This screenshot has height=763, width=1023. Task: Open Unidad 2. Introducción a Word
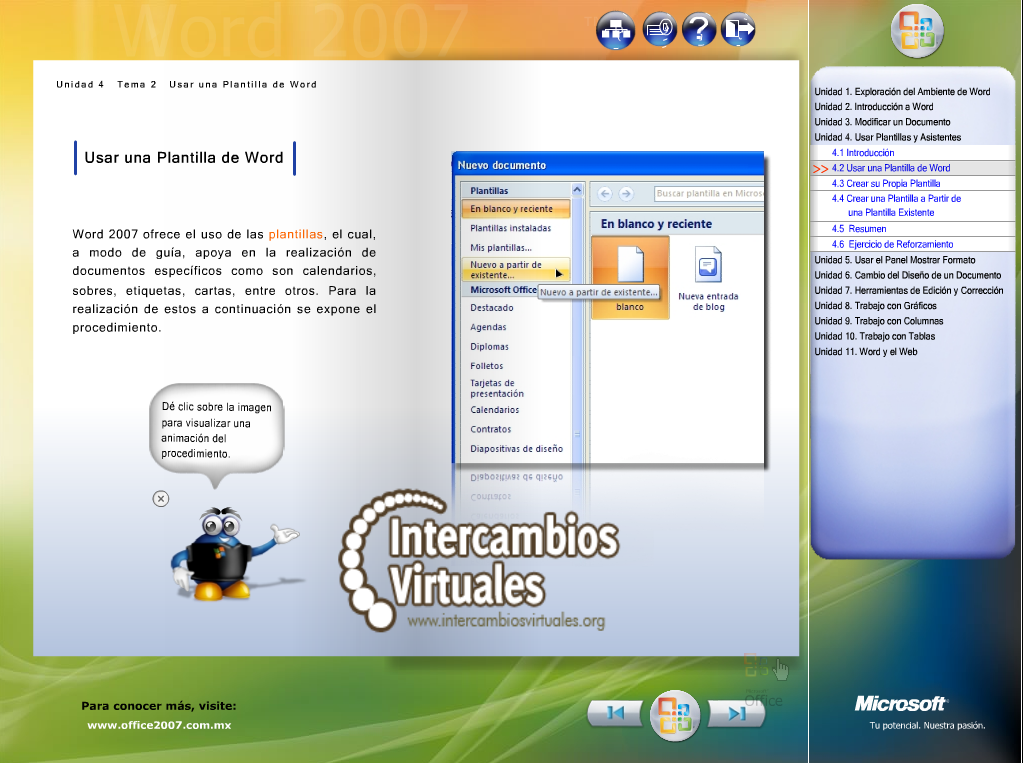(874, 107)
